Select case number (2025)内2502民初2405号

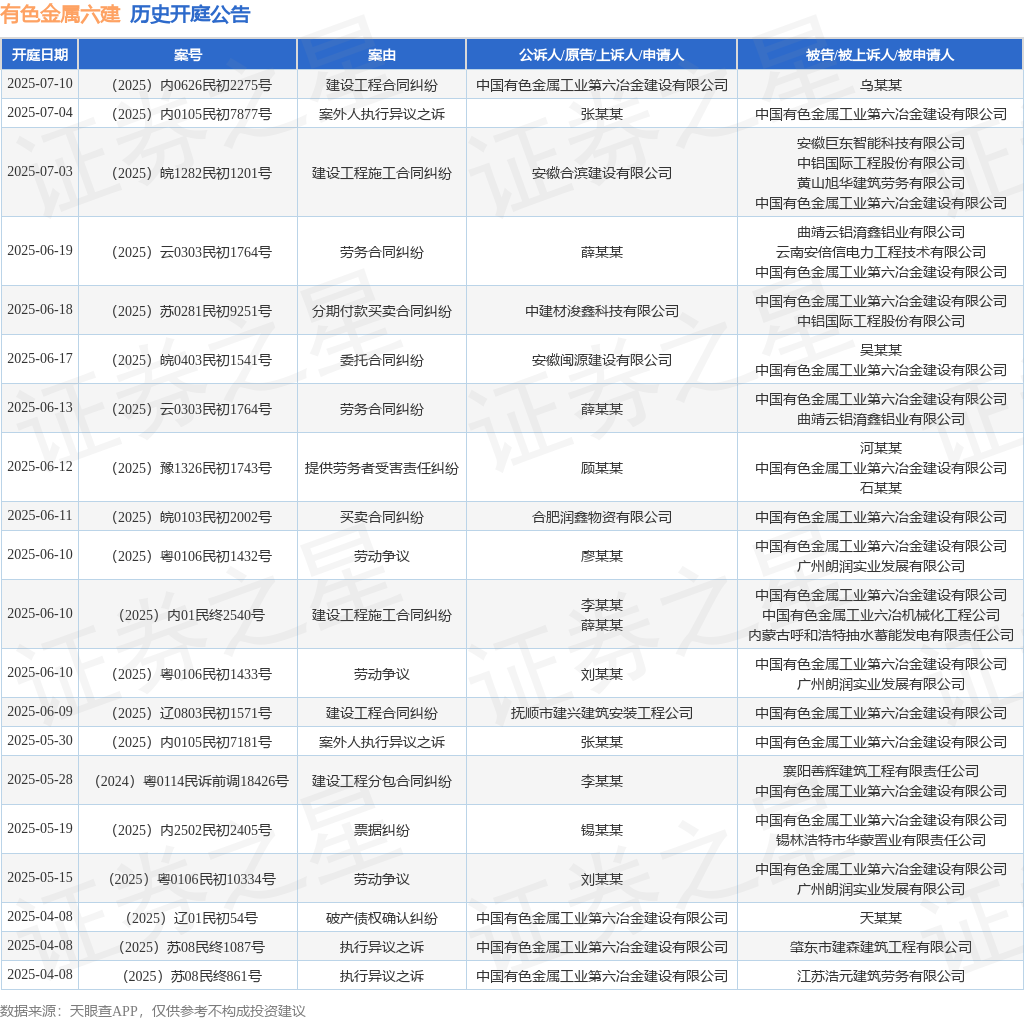click(191, 830)
